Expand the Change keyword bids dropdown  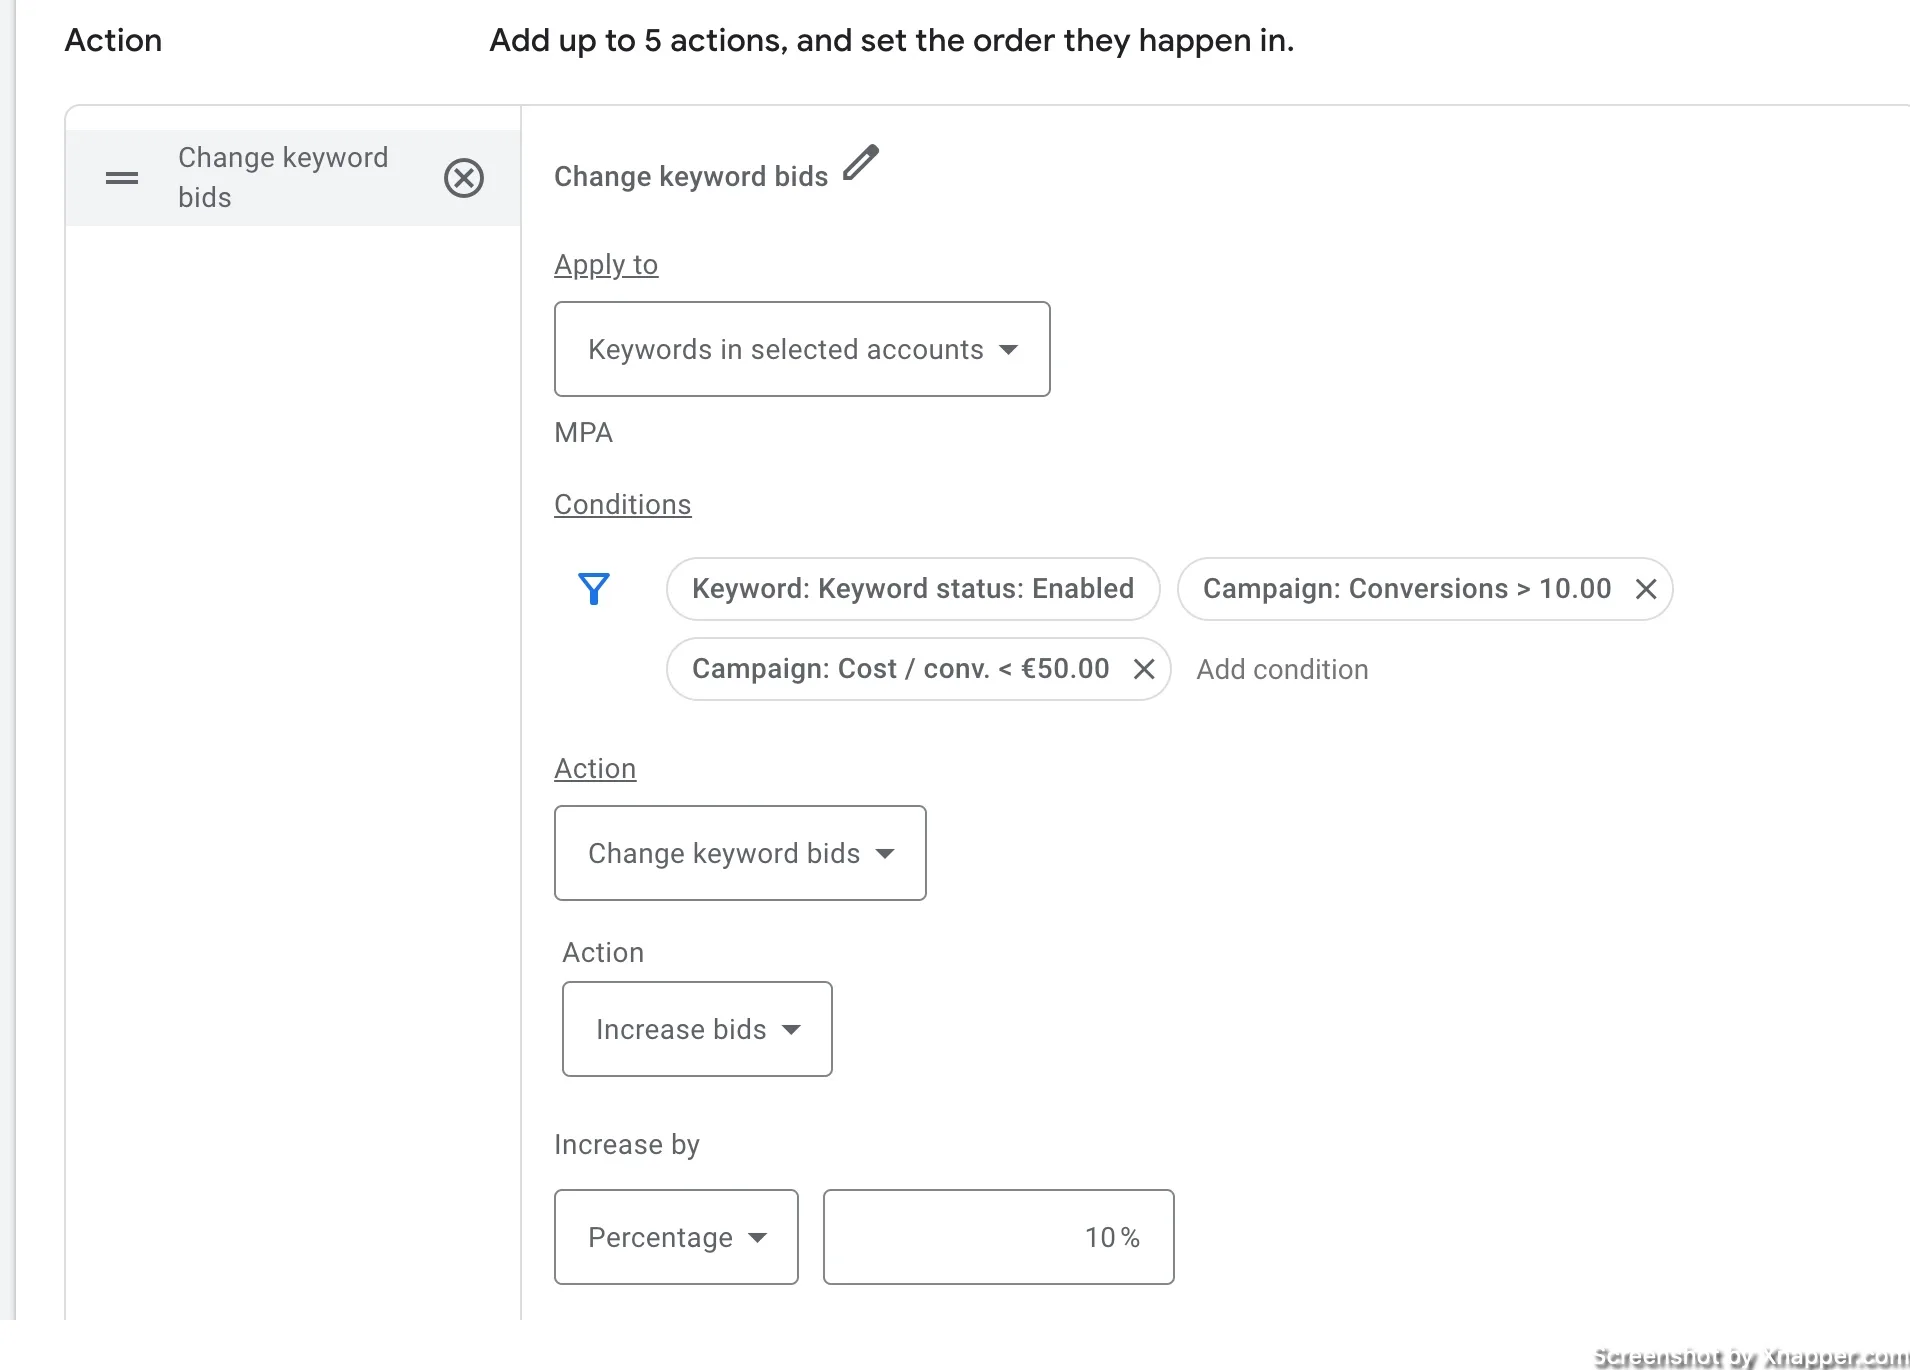(x=740, y=853)
